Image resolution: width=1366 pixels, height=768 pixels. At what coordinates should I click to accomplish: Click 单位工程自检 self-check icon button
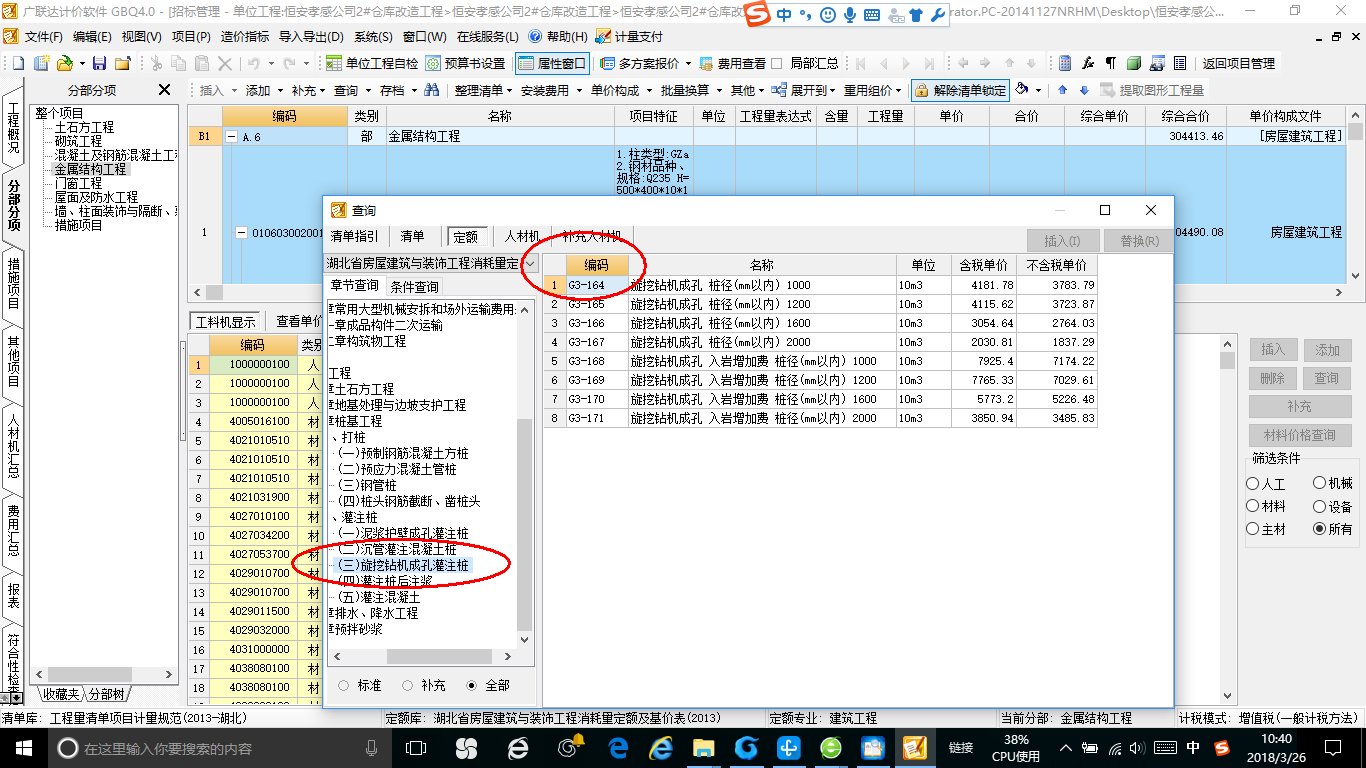coord(372,63)
